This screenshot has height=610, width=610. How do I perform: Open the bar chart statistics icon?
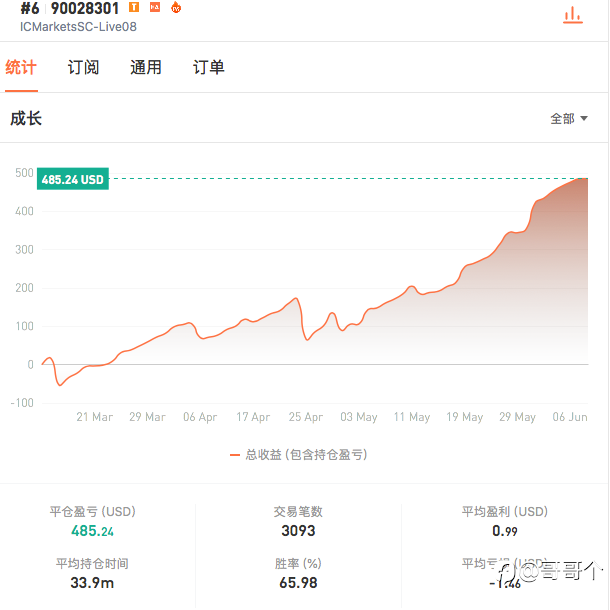click(x=573, y=16)
